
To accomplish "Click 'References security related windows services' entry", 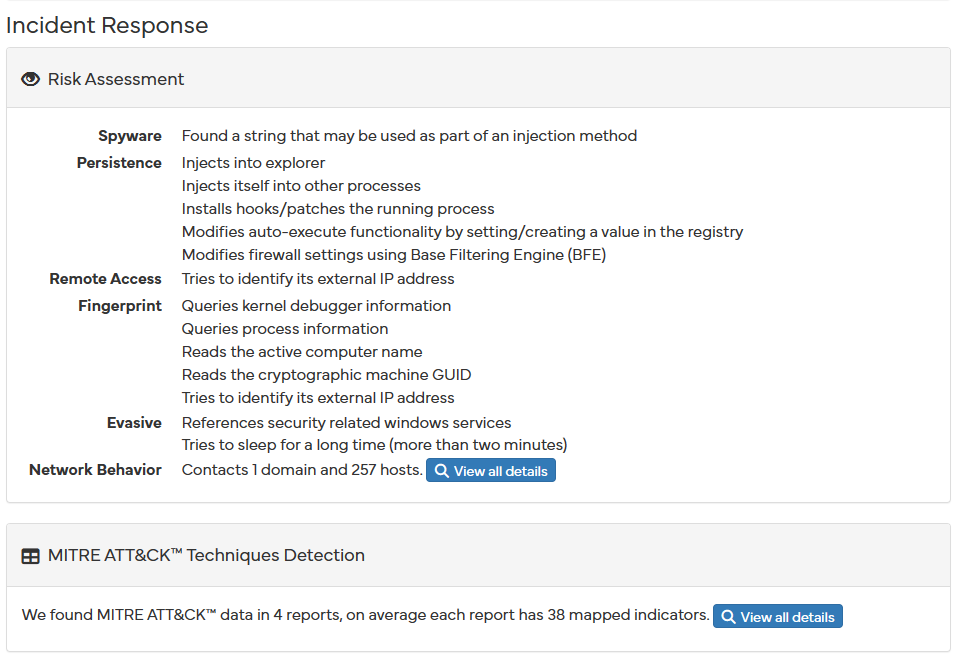I will 346,423.
